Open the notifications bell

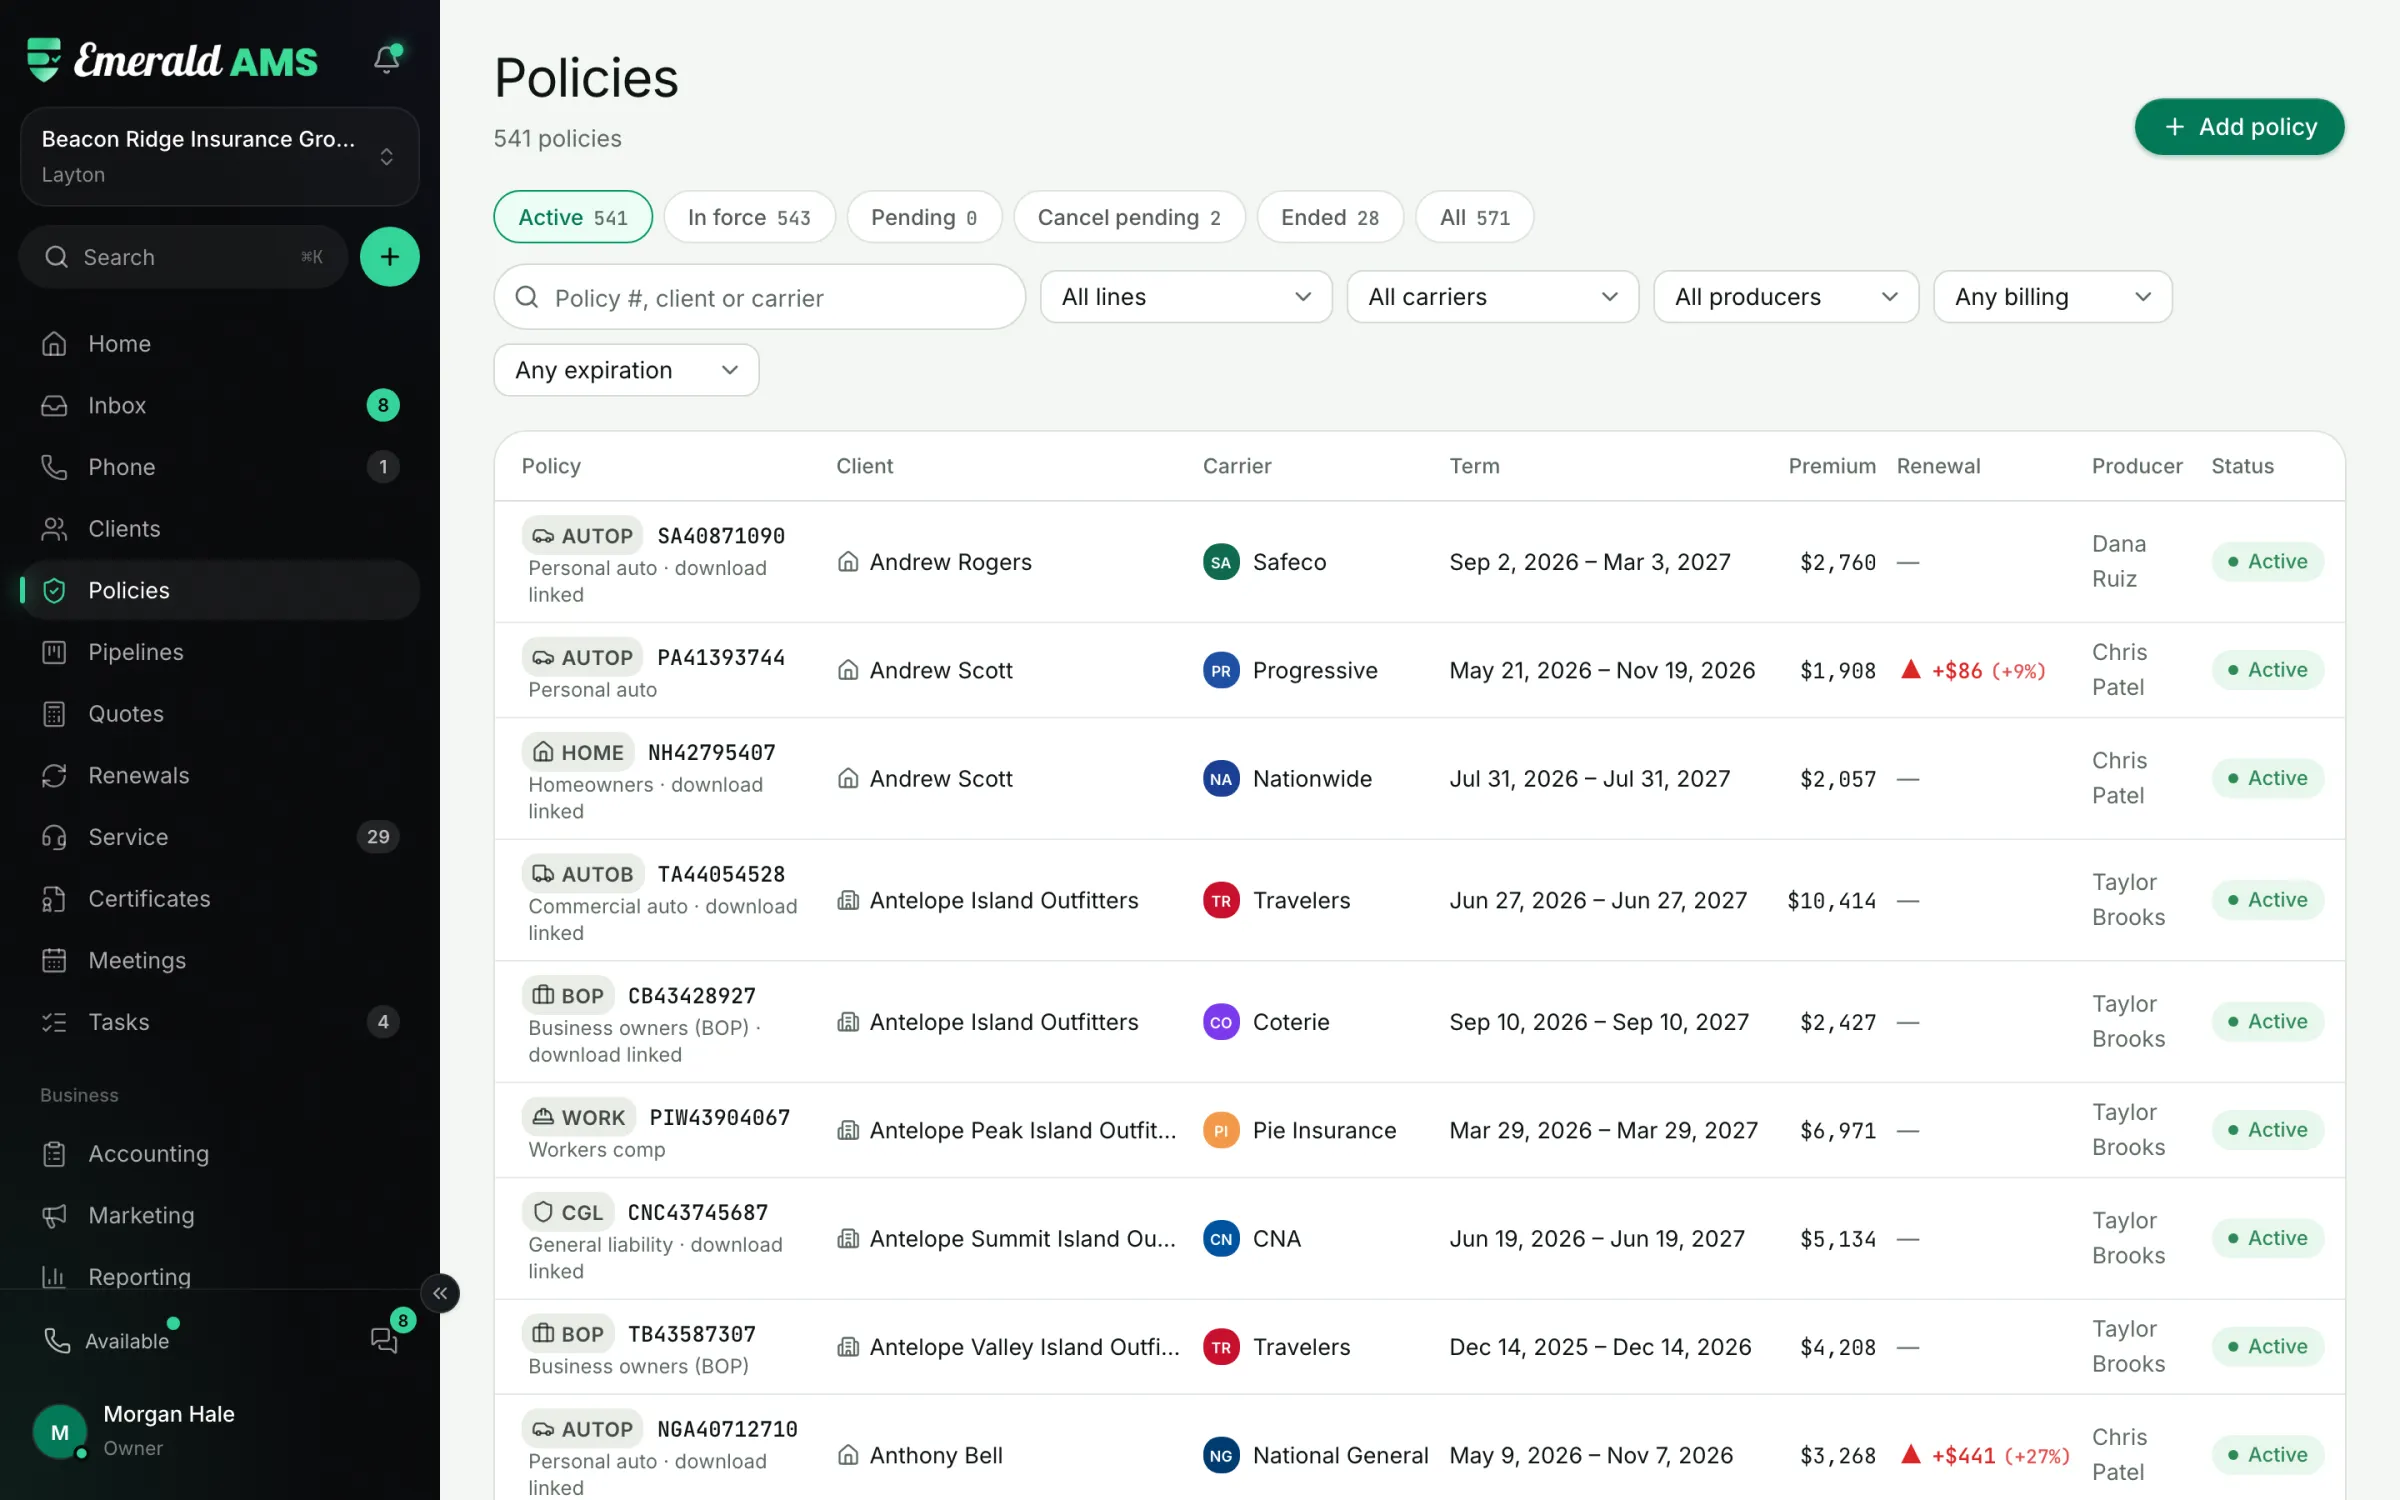[387, 59]
